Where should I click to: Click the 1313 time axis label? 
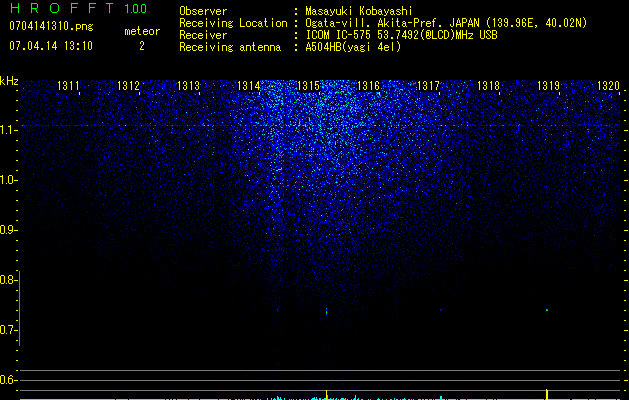click(189, 85)
